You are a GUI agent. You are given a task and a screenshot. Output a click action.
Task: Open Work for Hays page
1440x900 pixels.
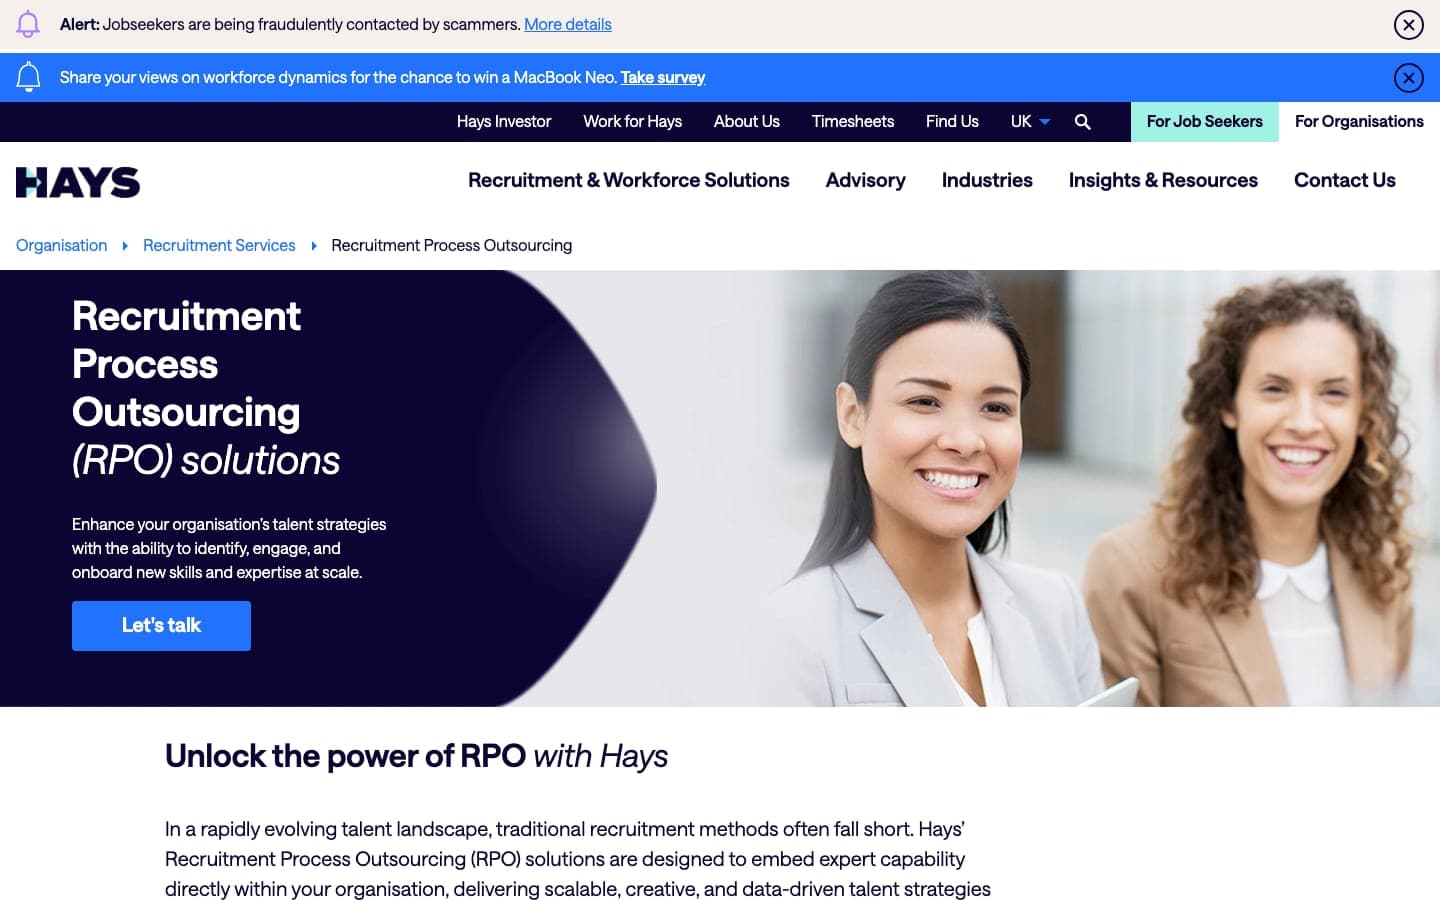click(x=632, y=121)
